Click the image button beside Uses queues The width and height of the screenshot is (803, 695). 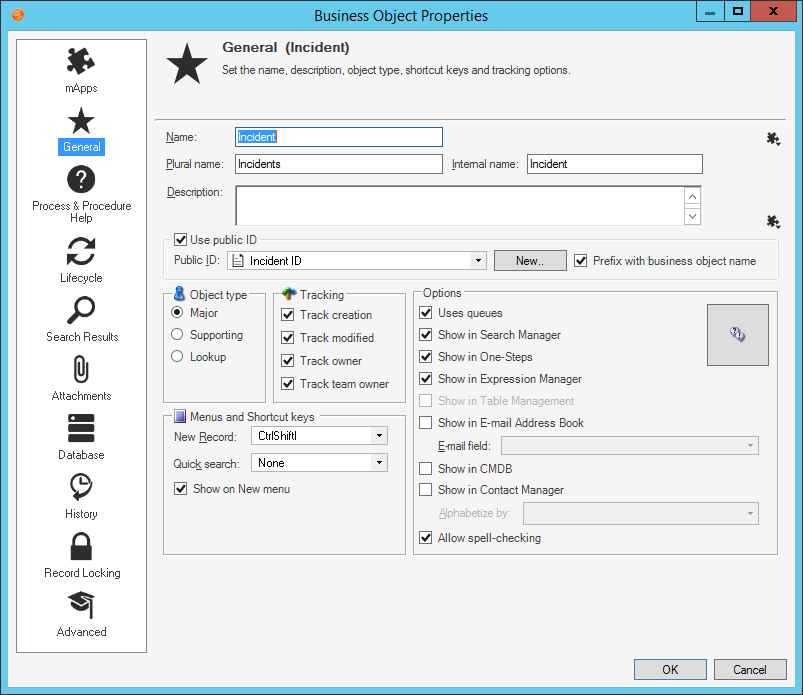tap(737, 335)
